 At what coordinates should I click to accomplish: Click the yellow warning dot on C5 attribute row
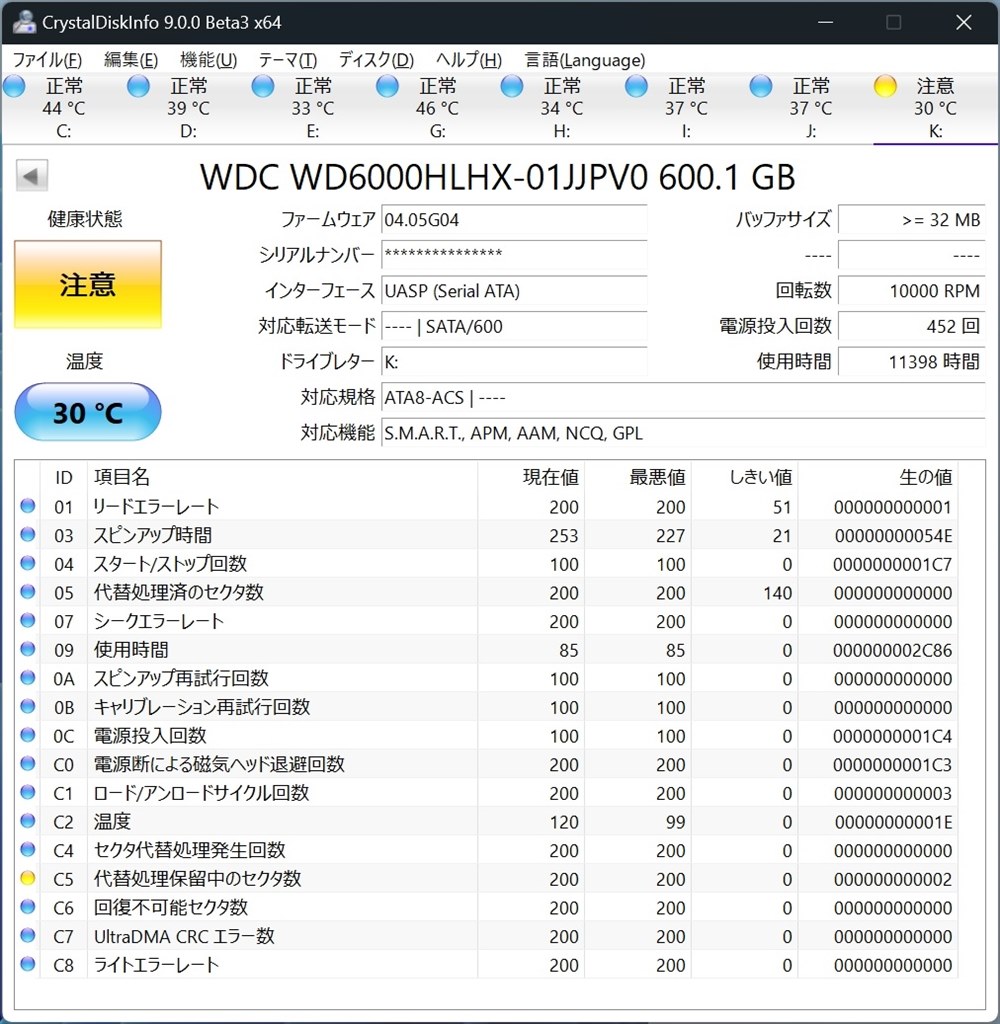coord(27,879)
